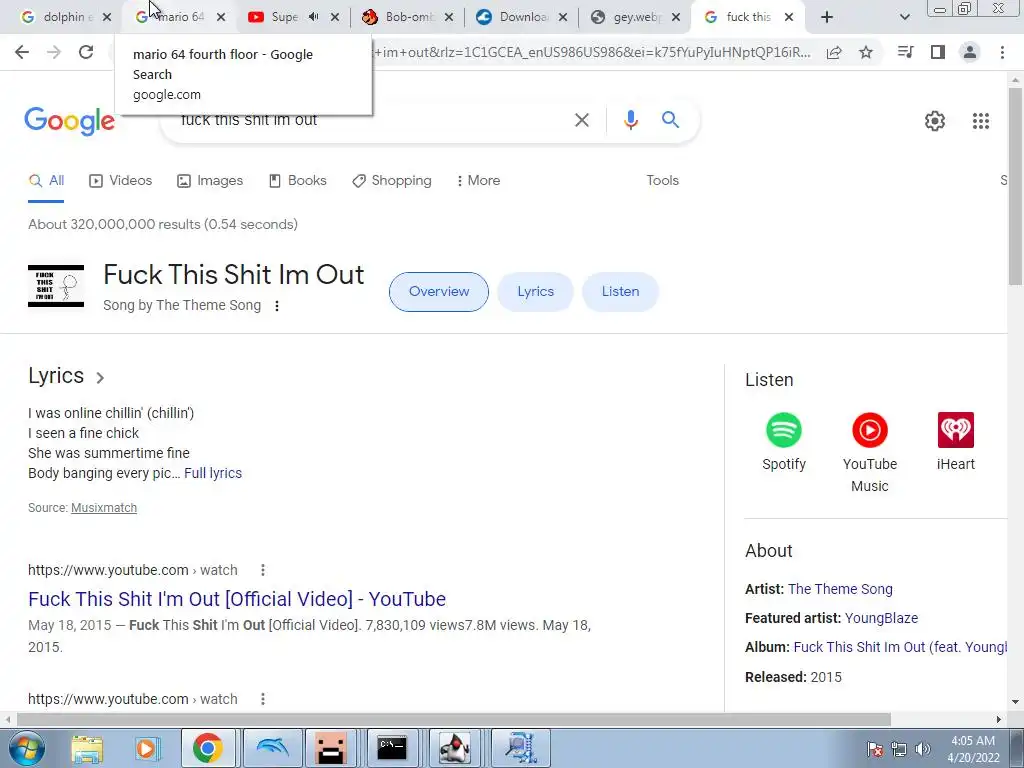Image resolution: width=1024 pixels, height=768 pixels.
Task: Clear the Google search box text
Action: tap(582, 120)
